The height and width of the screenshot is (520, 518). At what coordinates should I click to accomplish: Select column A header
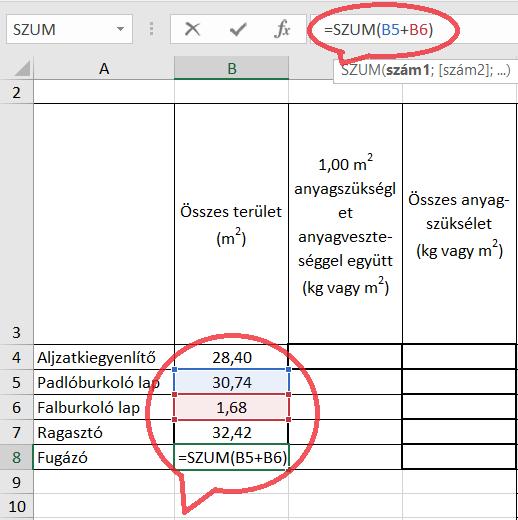point(104,68)
